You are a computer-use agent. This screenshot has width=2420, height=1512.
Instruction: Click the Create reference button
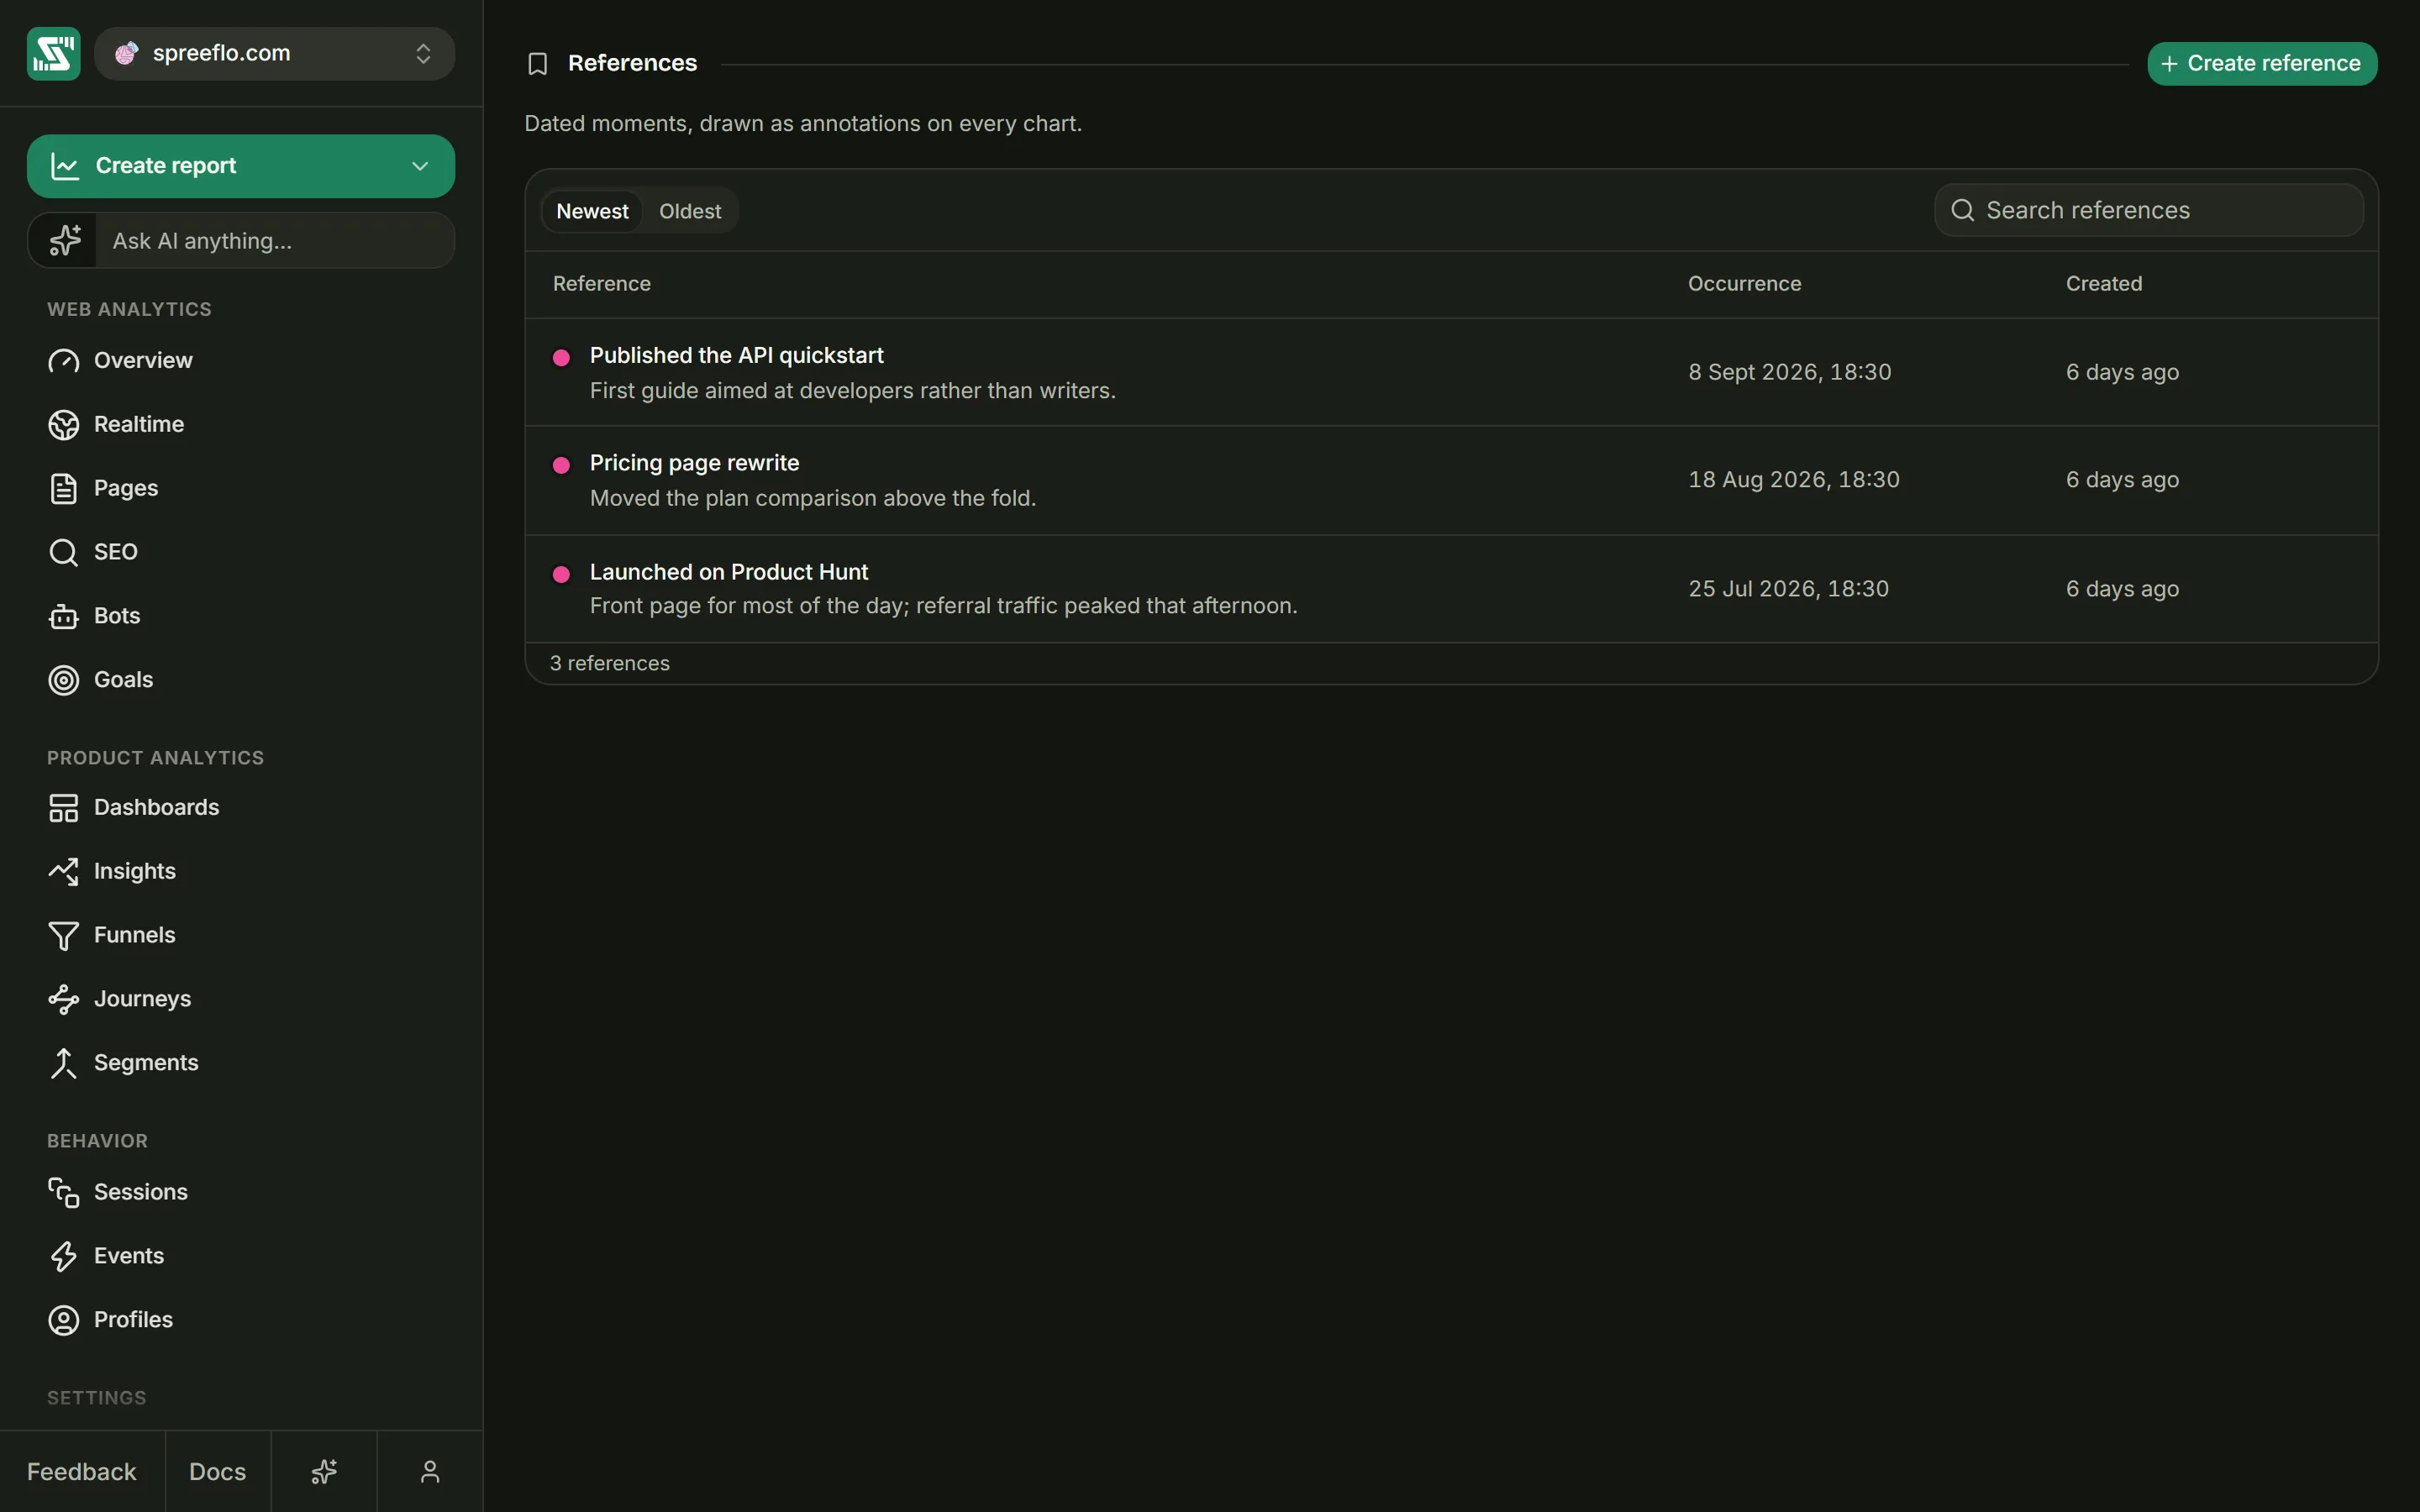[x=2262, y=64]
